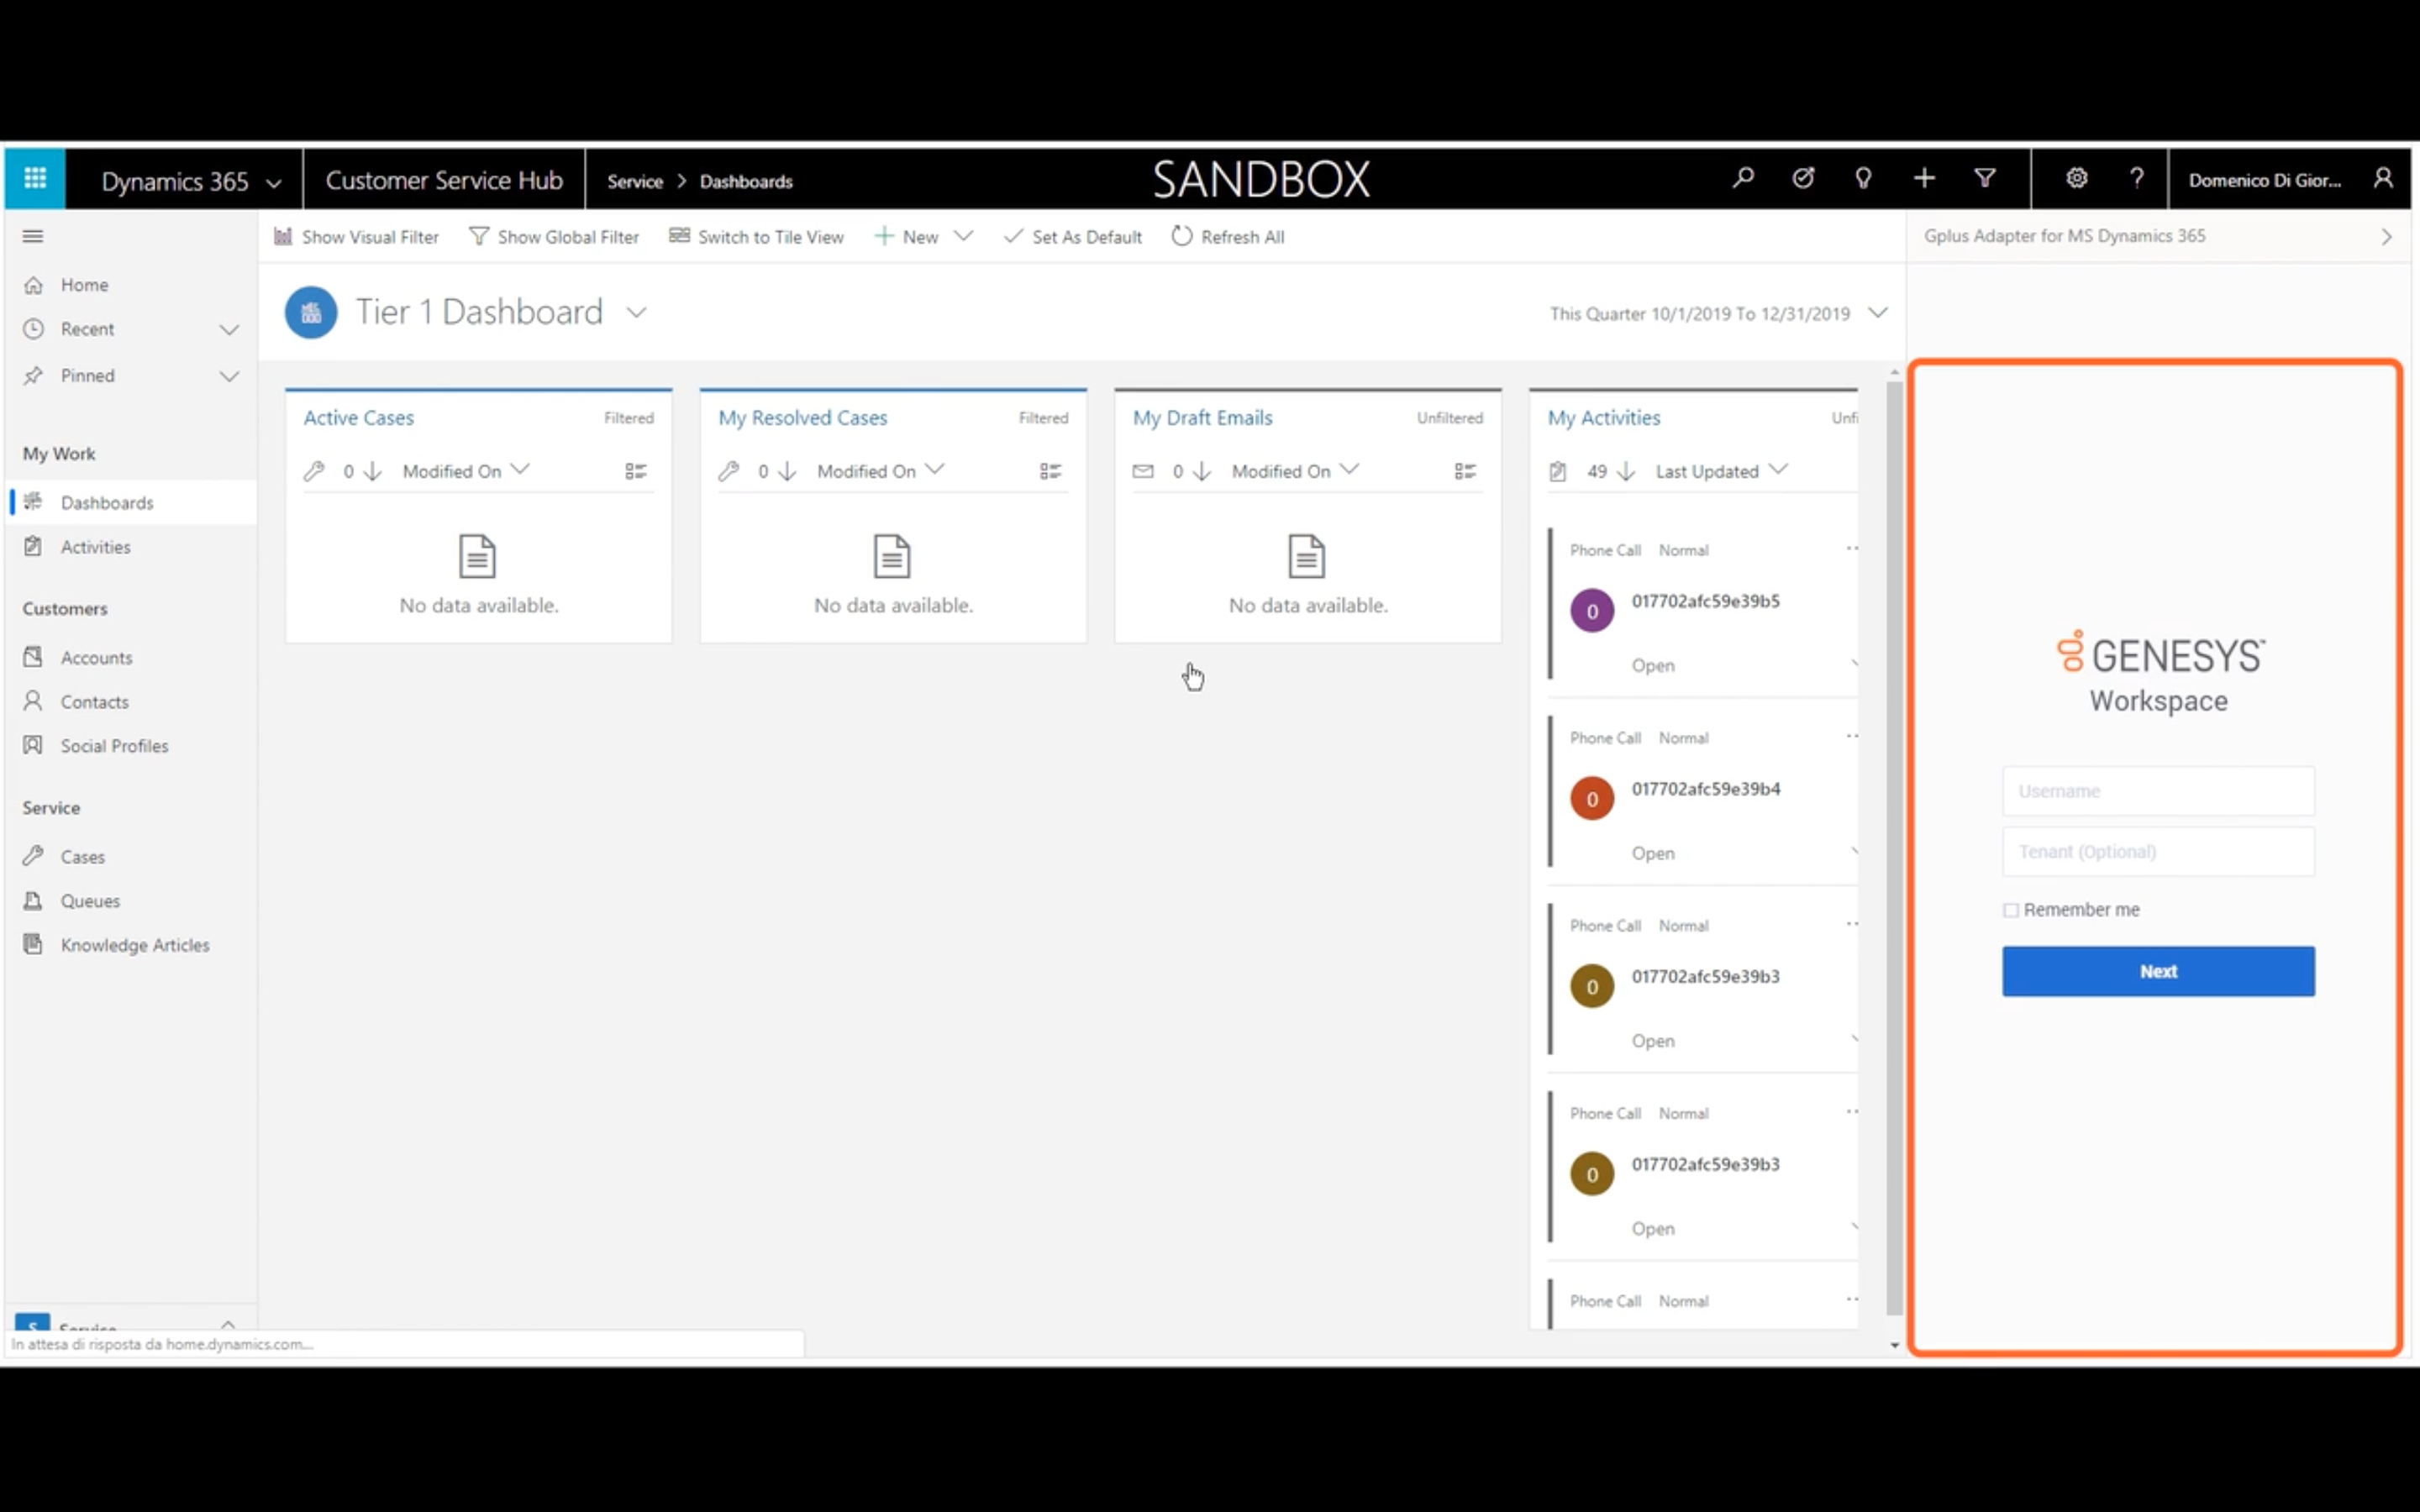Switch to Tile View

point(756,237)
